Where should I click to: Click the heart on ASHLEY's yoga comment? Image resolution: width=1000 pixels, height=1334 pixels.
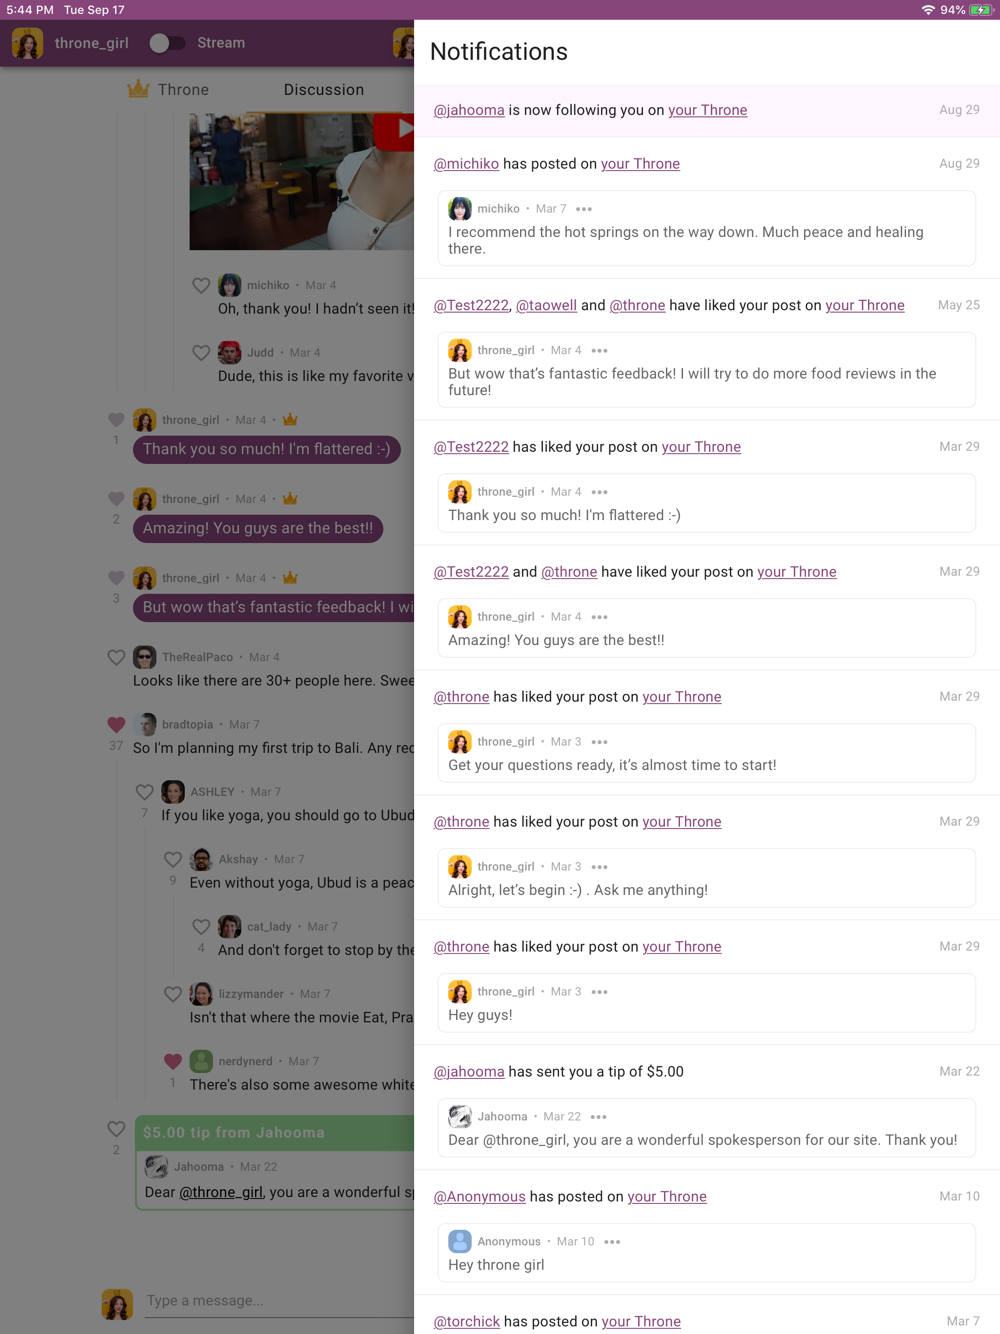[144, 792]
